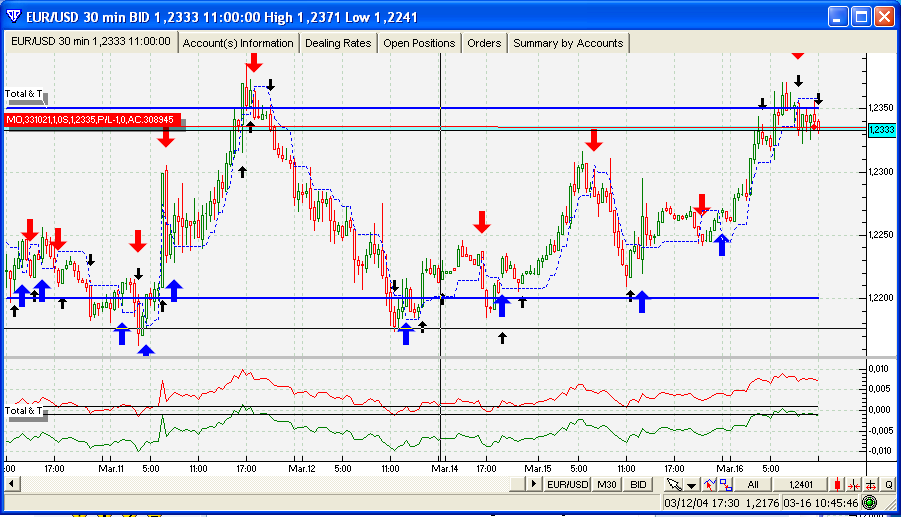
Task: Toggle the BID price type button
Action: pos(638,484)
